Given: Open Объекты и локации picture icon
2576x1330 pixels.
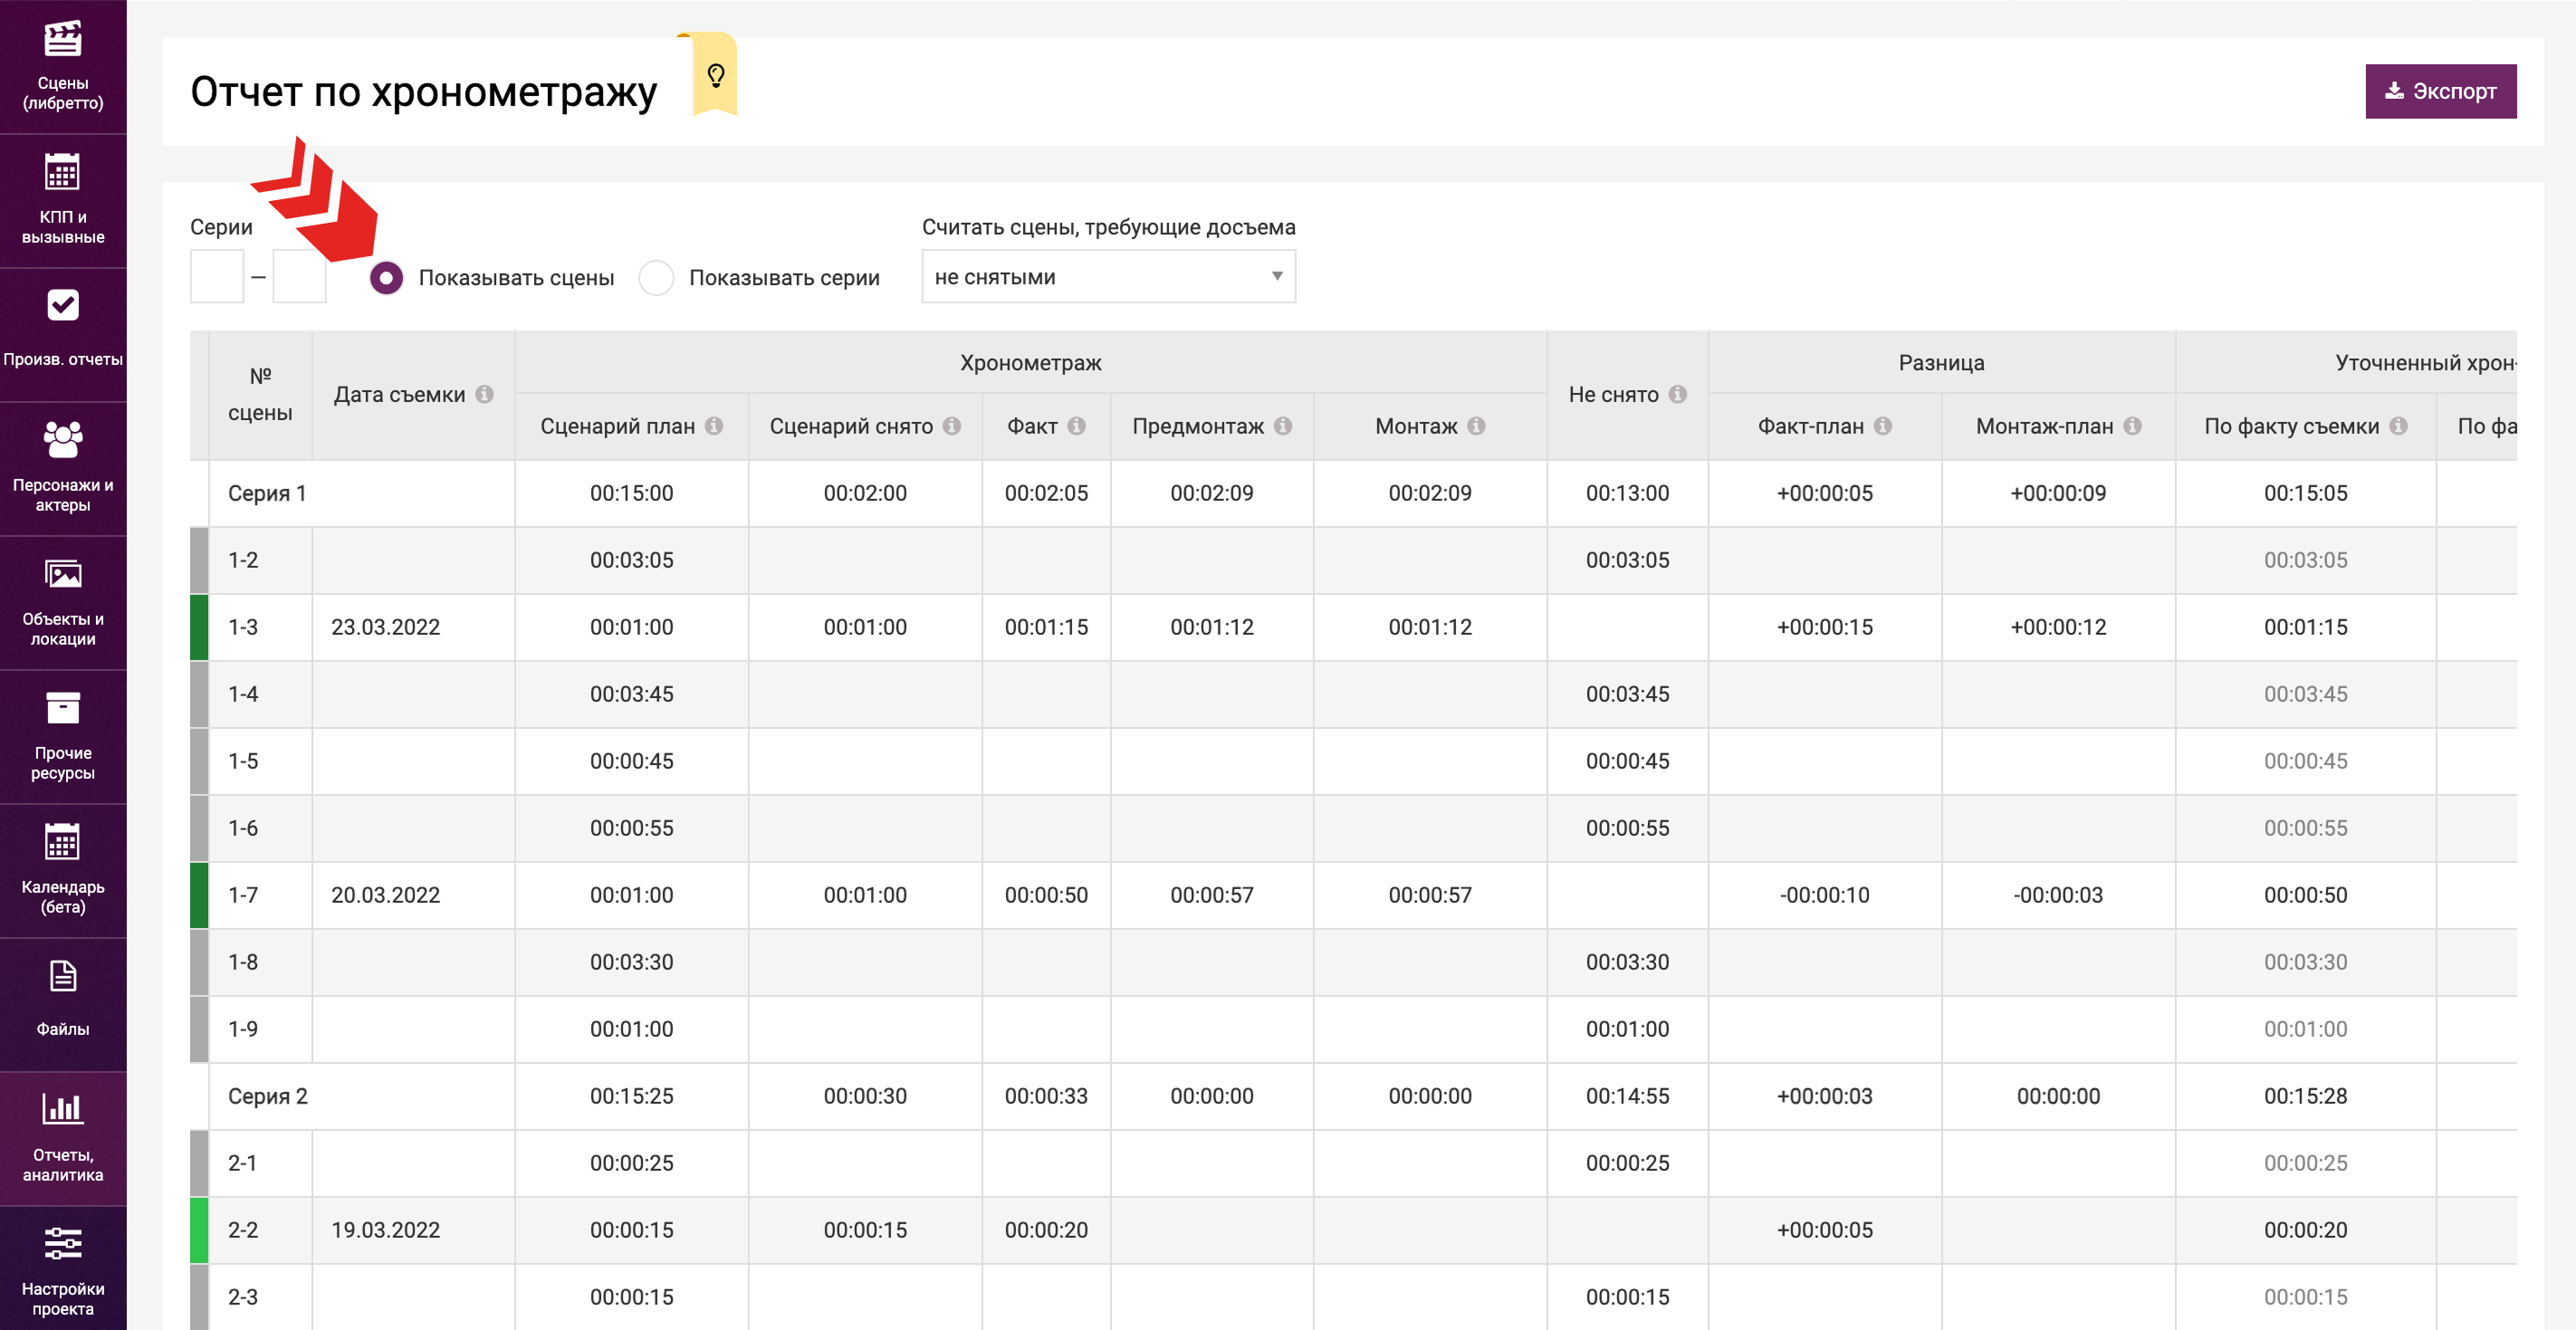Looking at the screenshot, I should (62, 574).
